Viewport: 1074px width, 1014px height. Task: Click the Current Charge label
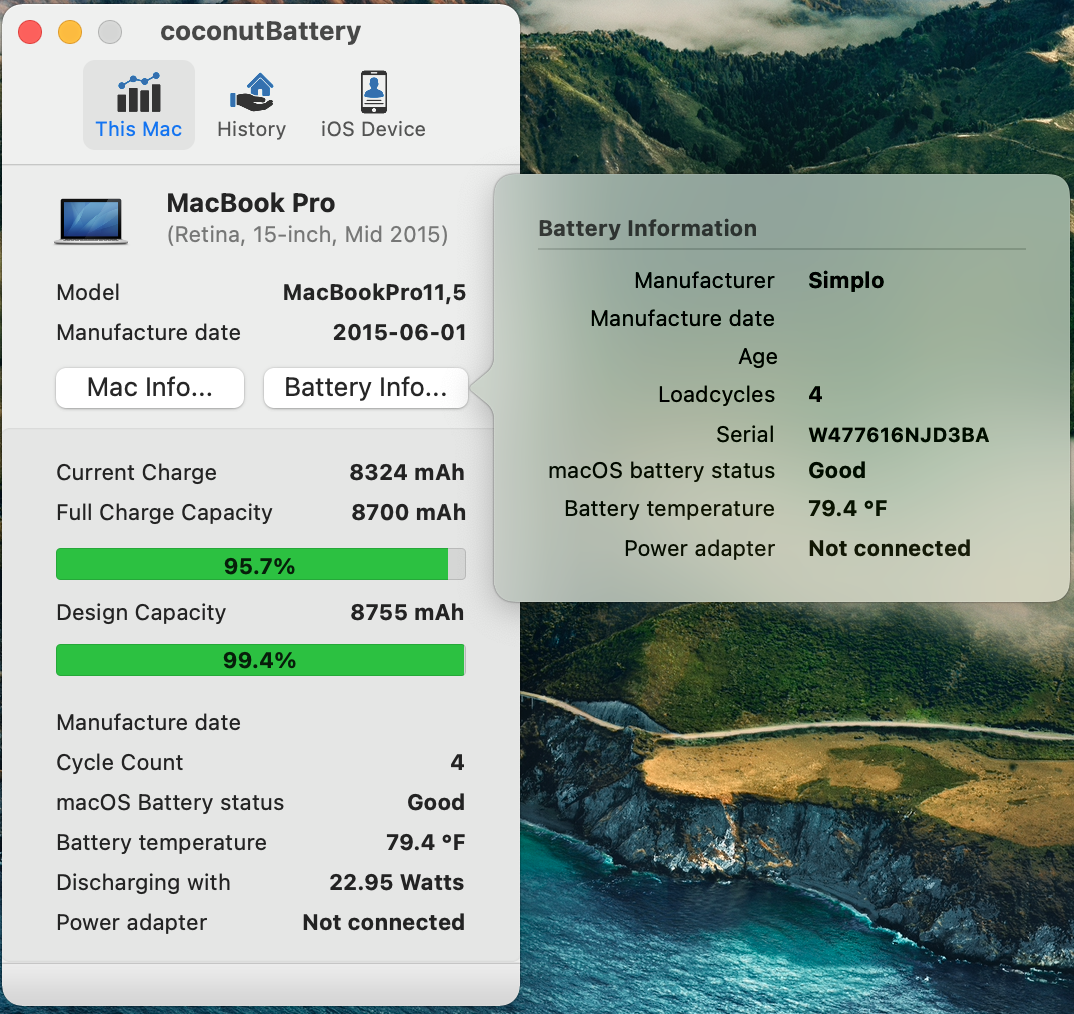(x=136, y=472)
